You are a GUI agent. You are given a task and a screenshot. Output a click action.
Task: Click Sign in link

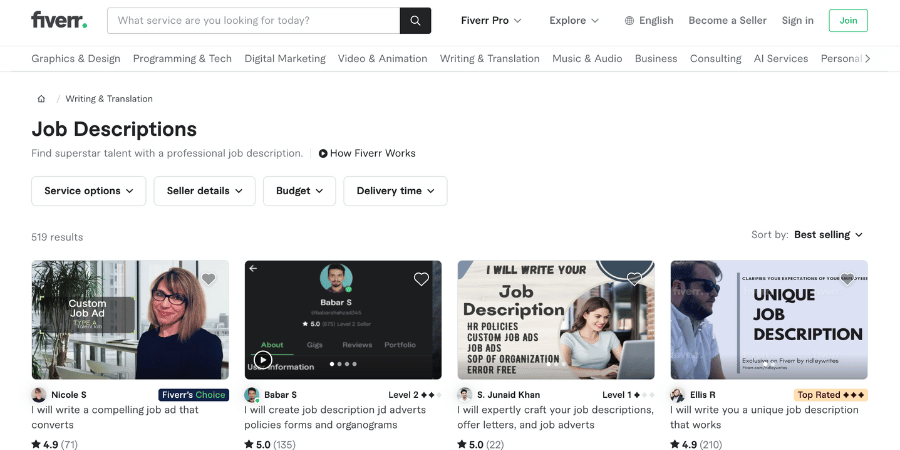click(798, 21)
